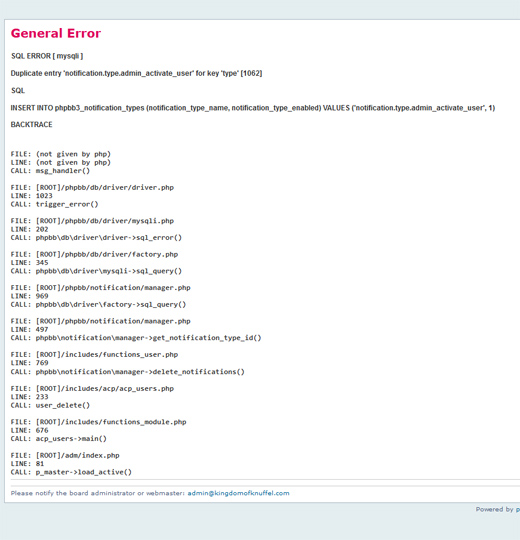Click 'LINE: 769' text
Screen dimensions: 520x540
tap(30, 363)
